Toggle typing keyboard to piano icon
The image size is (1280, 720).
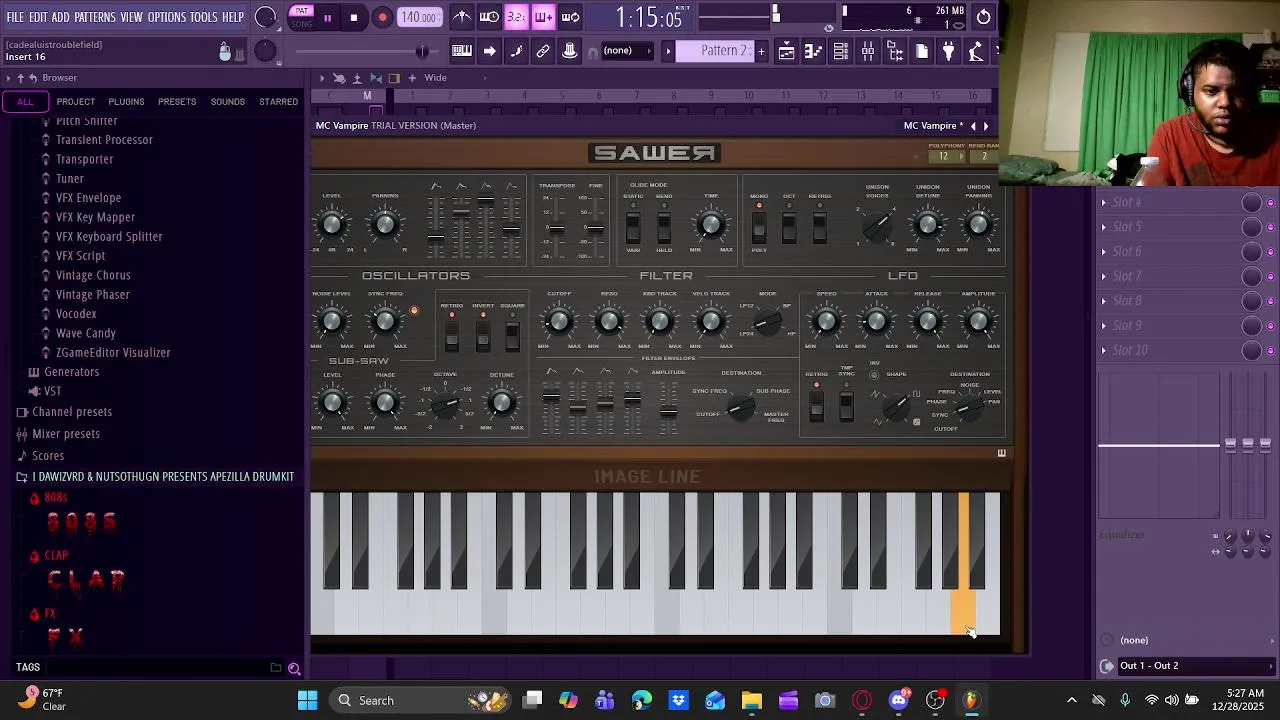click(x=462, y=51)
